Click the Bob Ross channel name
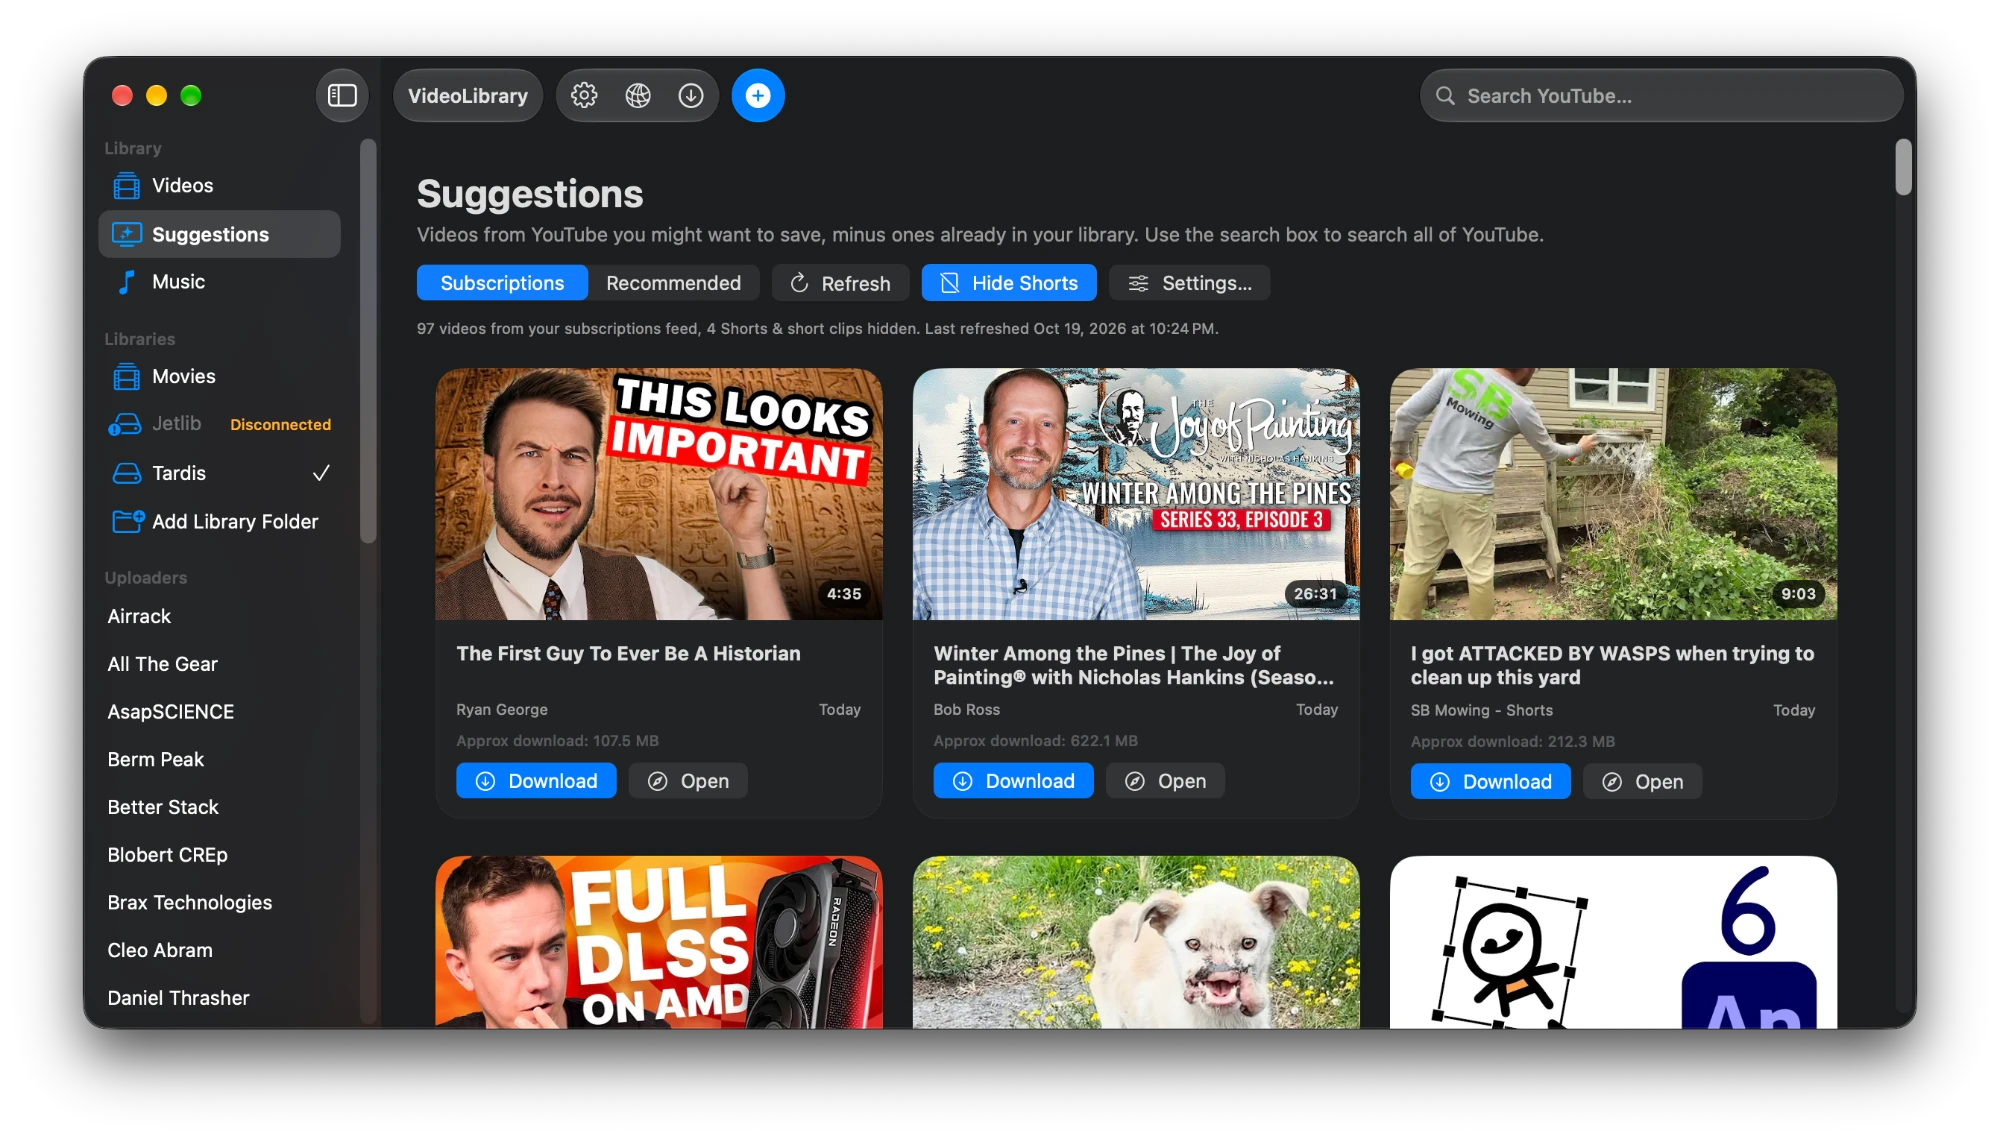 [x=967, y=709]
